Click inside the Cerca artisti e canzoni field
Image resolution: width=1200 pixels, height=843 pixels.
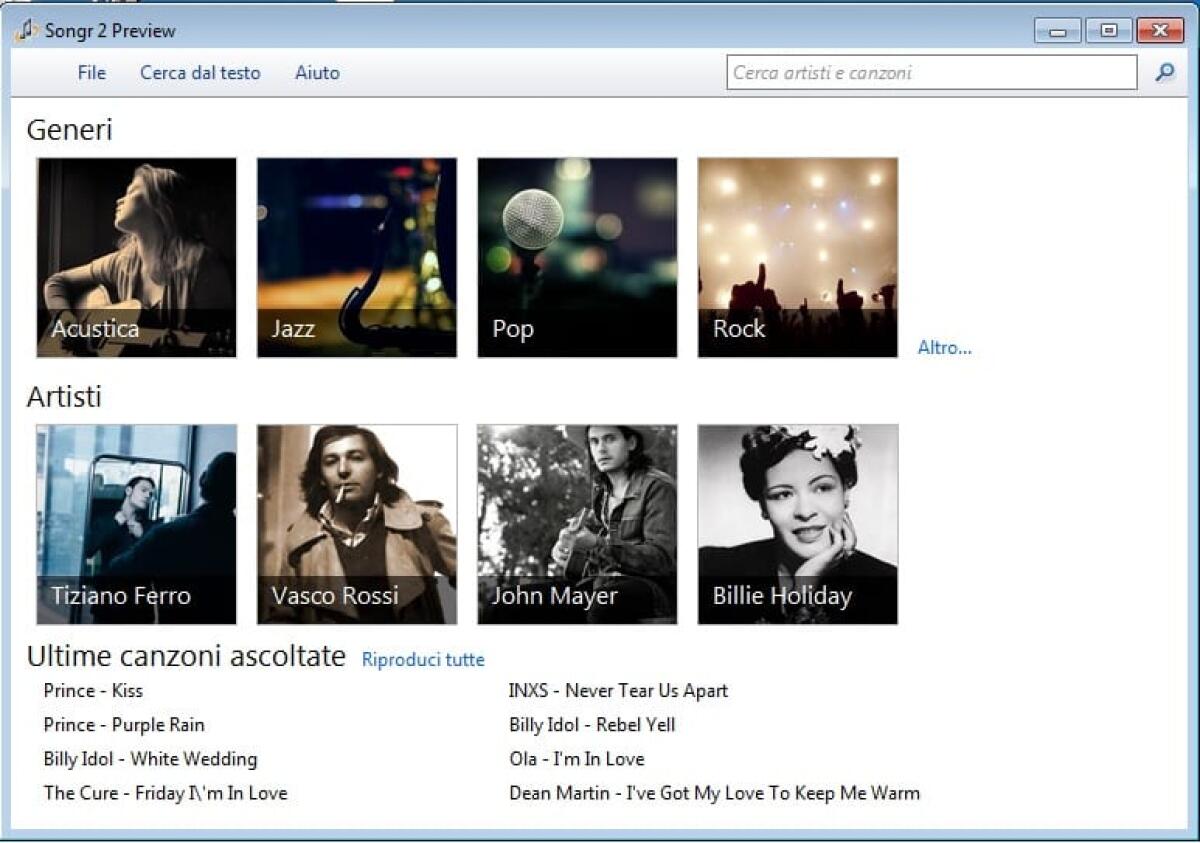point(930,72)
